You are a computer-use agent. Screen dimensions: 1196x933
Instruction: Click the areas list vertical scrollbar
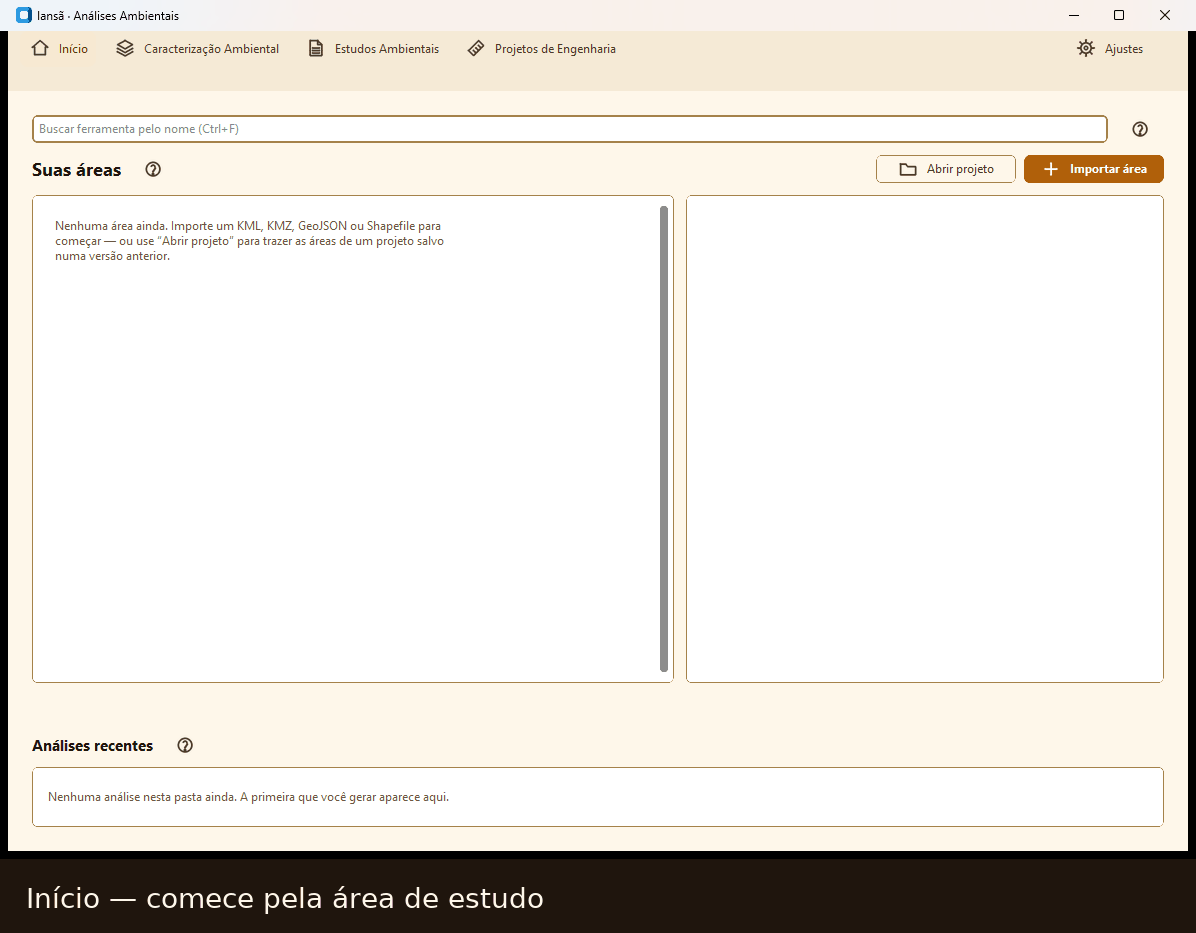point(664,439)
